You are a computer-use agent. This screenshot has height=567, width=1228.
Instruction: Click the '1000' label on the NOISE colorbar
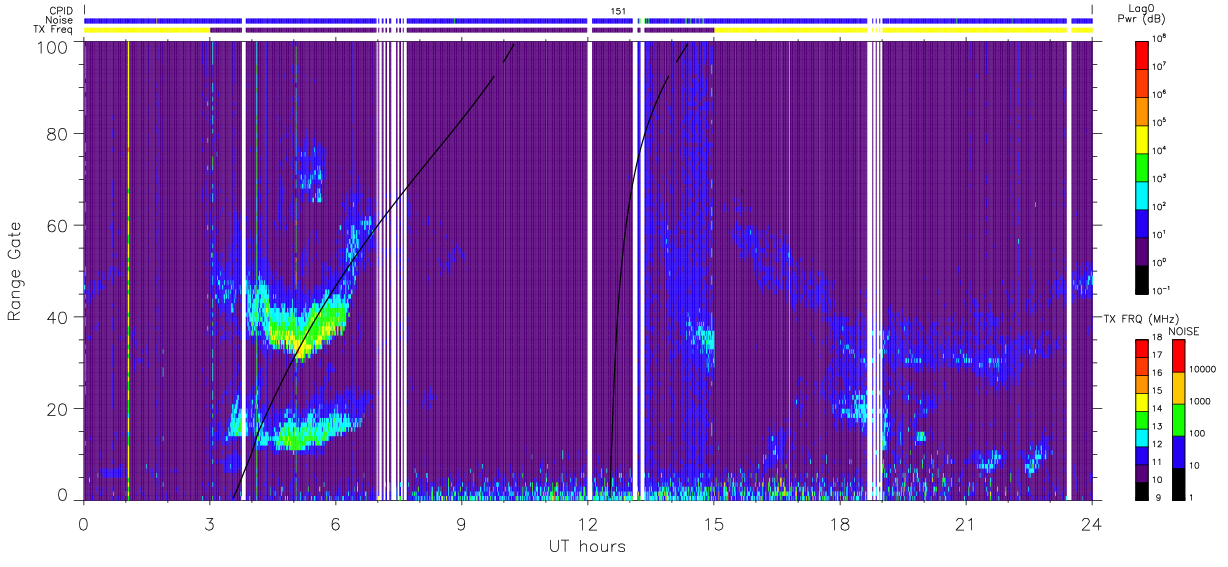pyautogui.click(x=1201, y=403)
